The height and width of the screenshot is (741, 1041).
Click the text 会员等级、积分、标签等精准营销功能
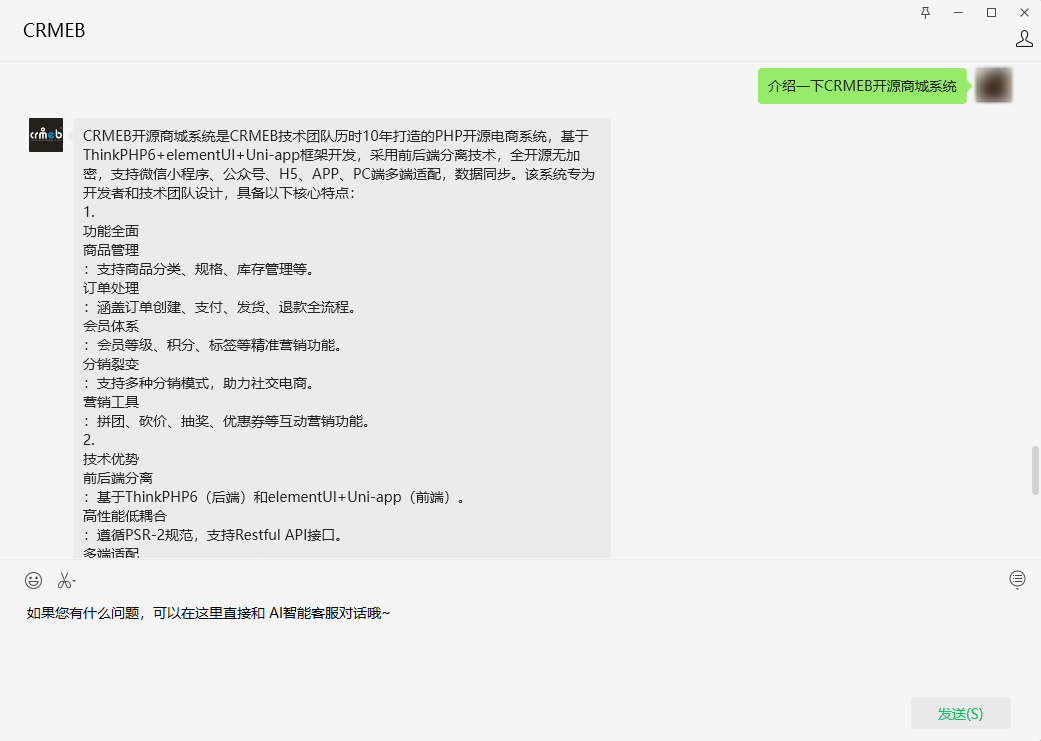pyautogui.click(x=216, y=345)
